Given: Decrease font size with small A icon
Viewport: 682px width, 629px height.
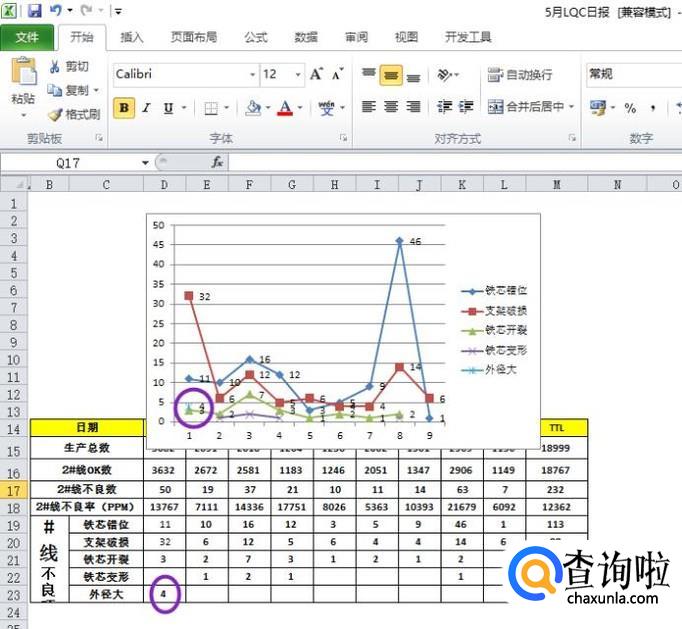Looking at the screenshot, I should click(338, 74).
